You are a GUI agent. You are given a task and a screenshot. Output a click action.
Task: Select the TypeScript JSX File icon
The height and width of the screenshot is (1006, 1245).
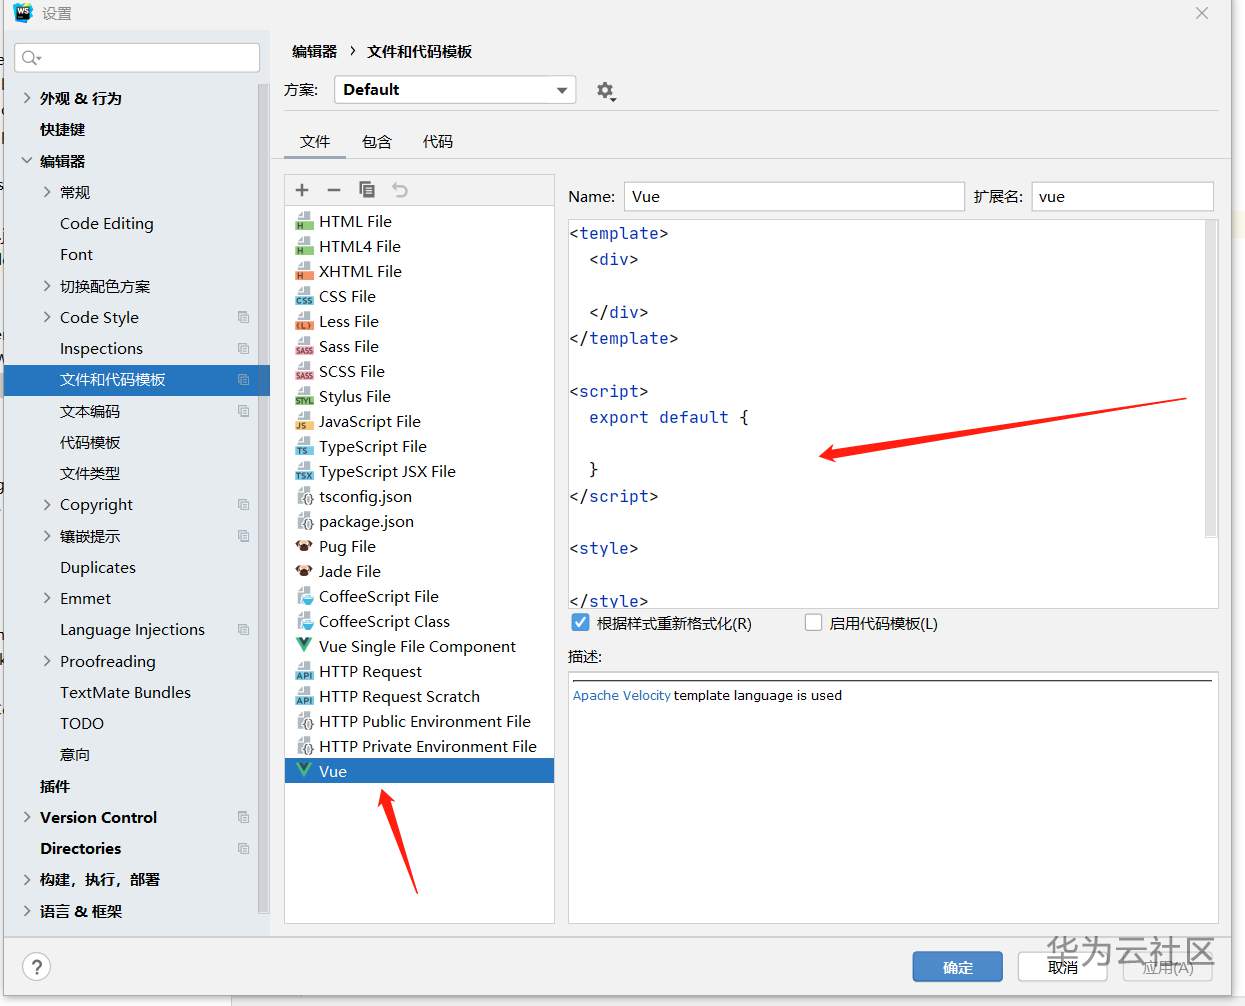(x=304, y=471)
